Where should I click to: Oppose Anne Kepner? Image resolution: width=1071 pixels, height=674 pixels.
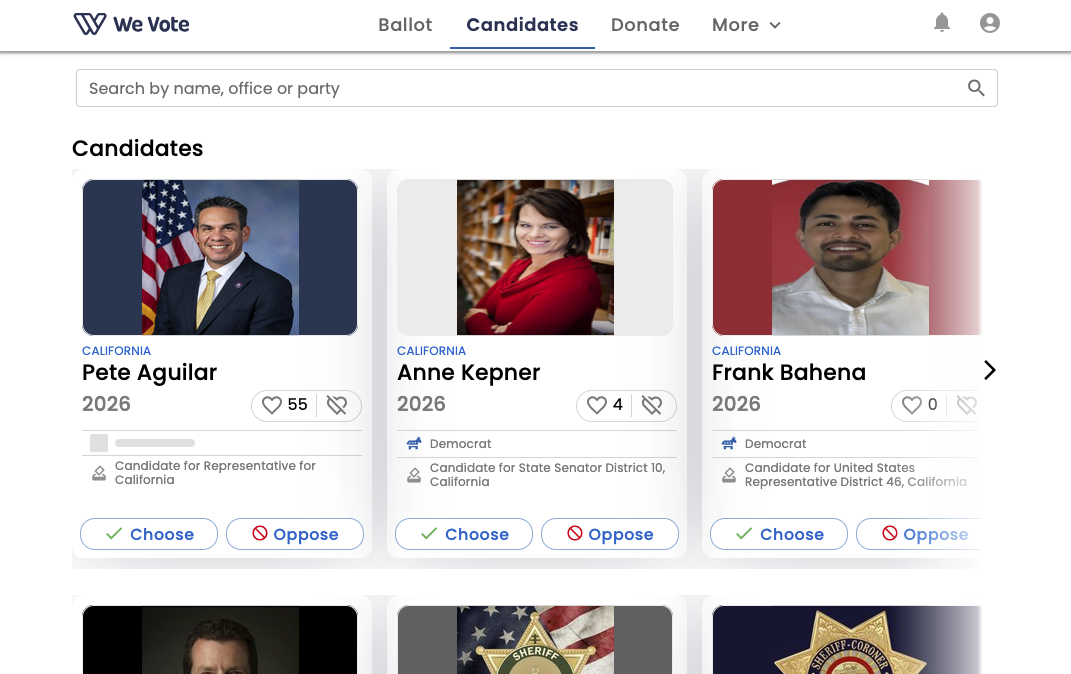(610, 534)
